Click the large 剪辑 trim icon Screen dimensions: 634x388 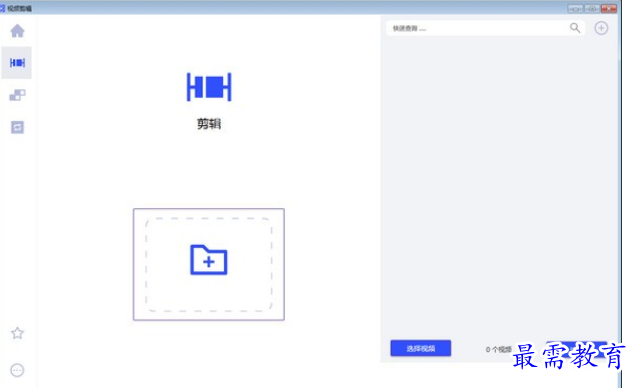(x=209, y=87)
